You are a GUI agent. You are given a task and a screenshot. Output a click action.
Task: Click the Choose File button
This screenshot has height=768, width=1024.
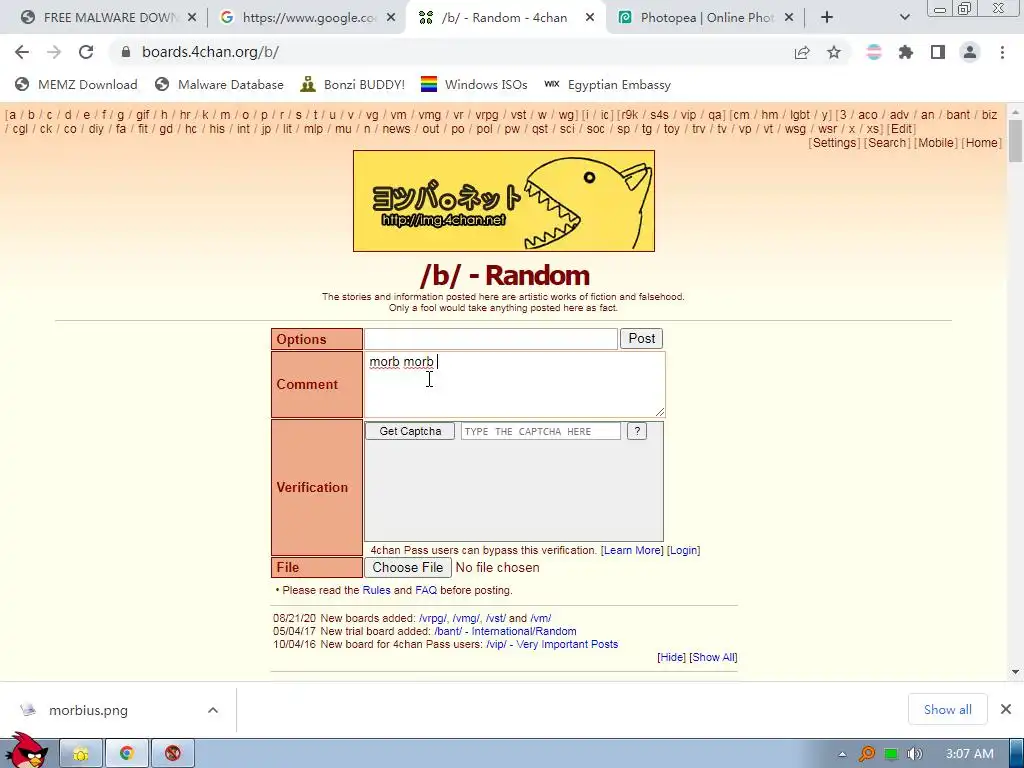[408, 568]
